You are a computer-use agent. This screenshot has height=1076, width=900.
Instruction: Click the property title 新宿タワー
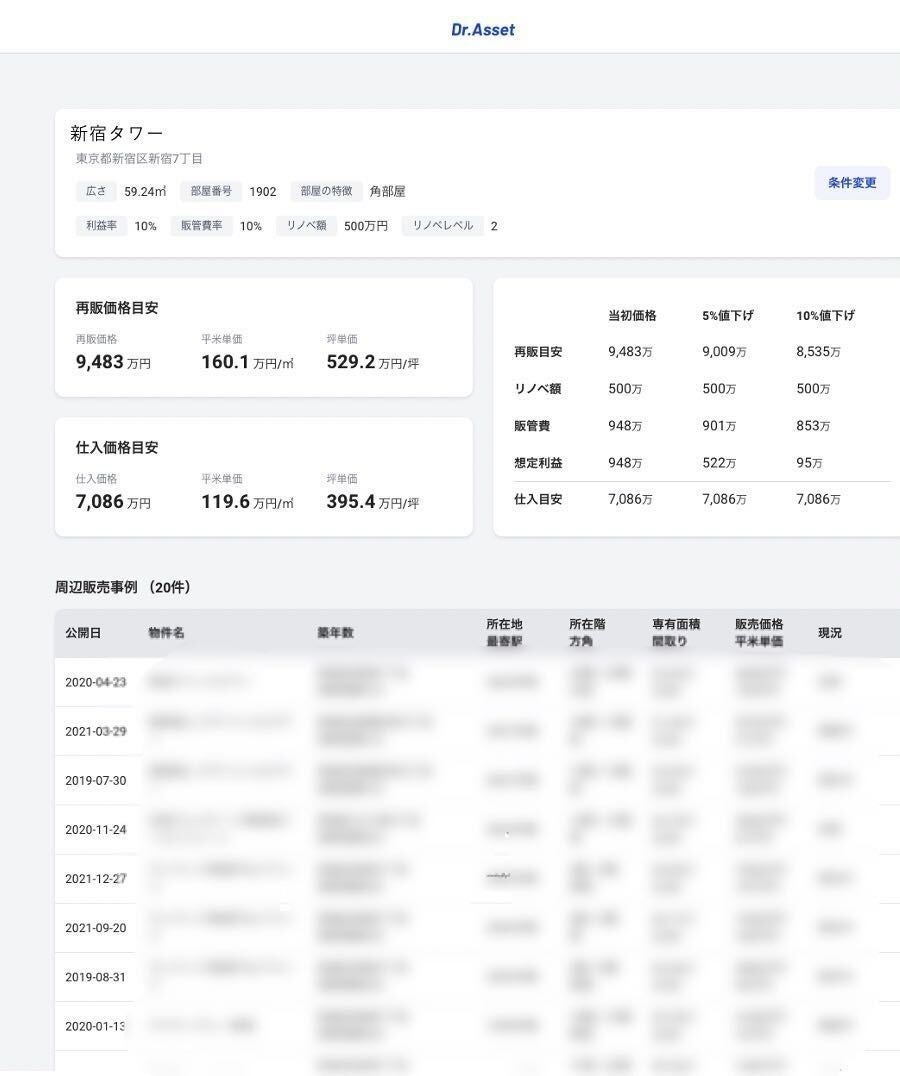116,131
